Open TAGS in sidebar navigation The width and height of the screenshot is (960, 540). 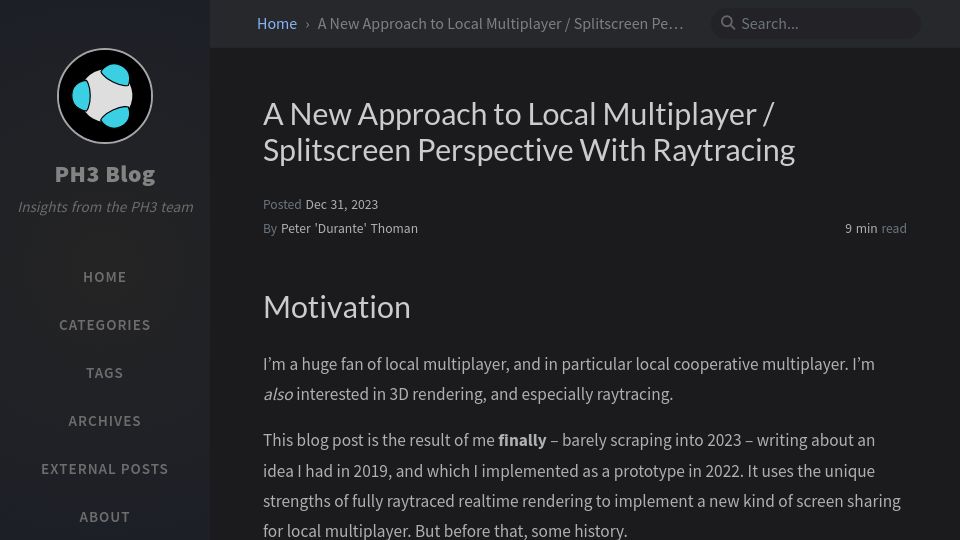click(105, 373)
